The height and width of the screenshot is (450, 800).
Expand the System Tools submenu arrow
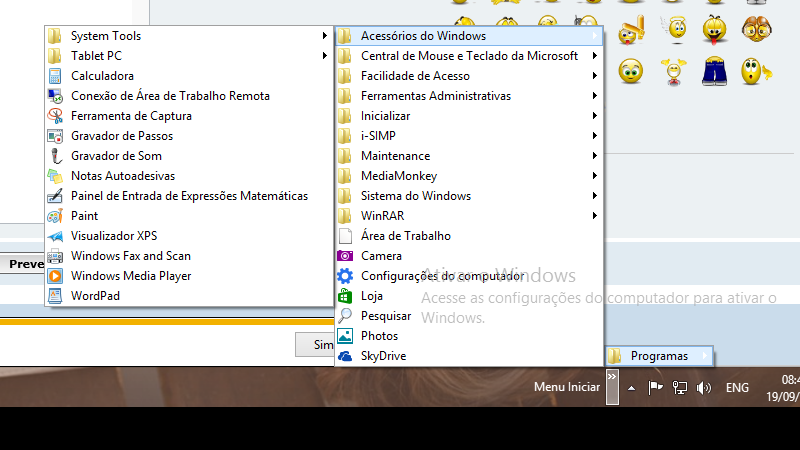pos(324,36)
